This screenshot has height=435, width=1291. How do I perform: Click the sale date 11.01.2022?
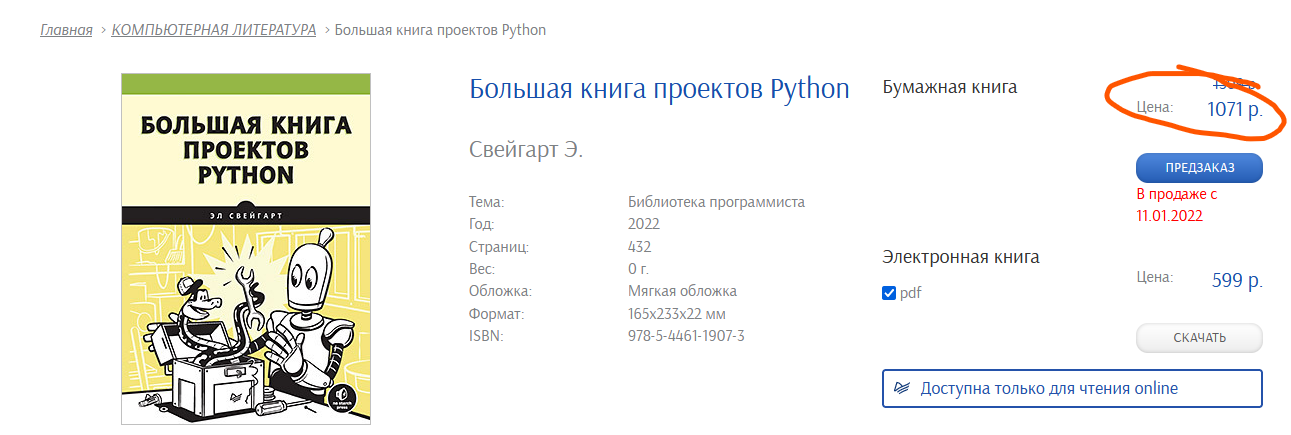point(1169,215)
